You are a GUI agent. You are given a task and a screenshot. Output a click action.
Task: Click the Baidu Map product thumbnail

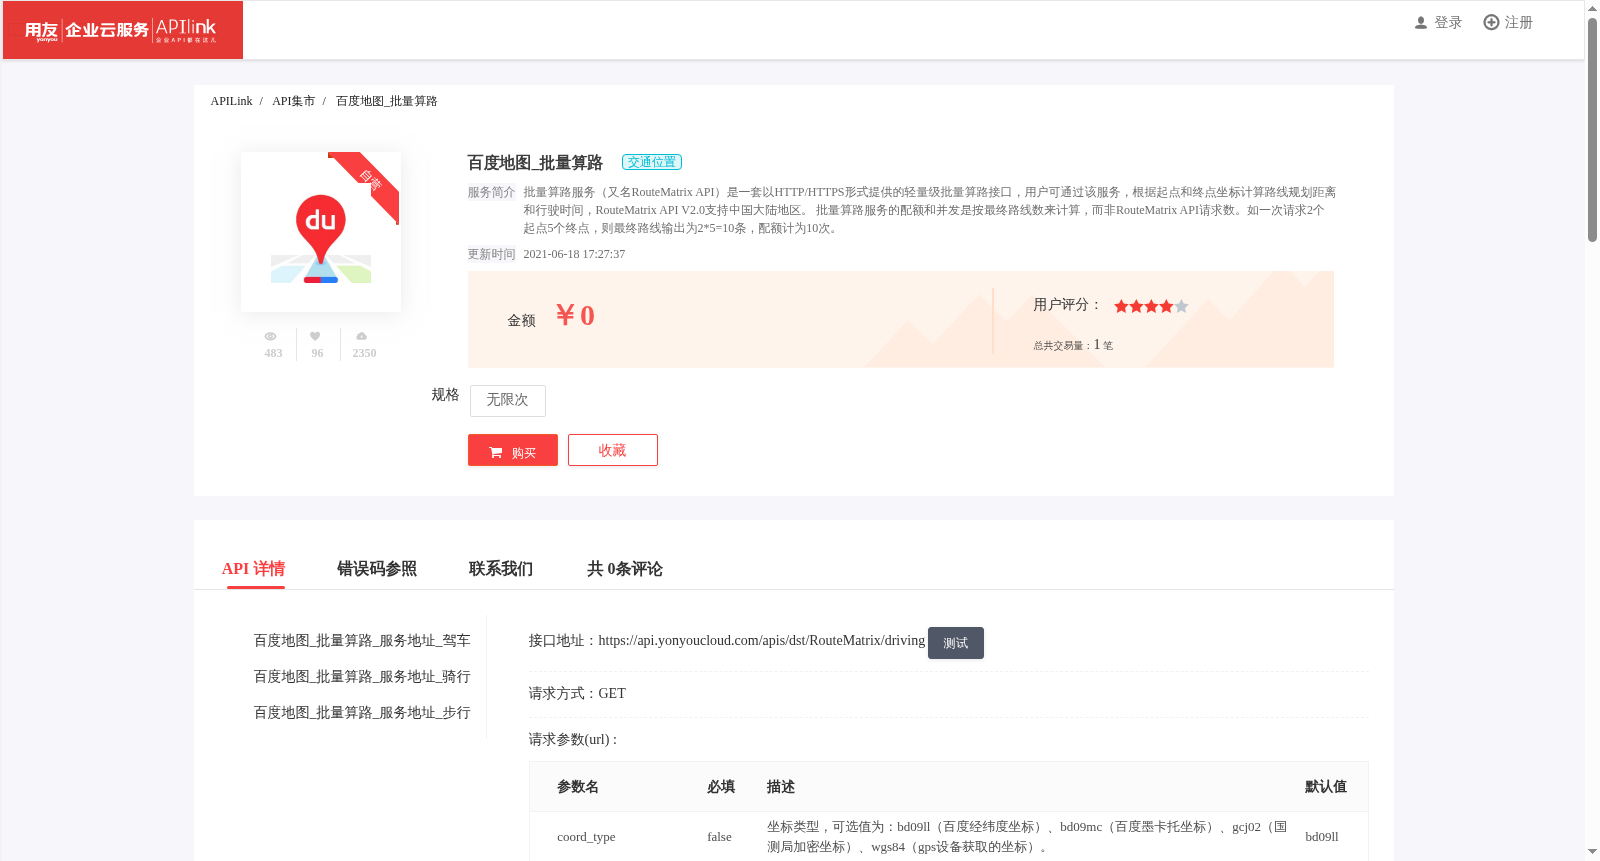[321, 232]
